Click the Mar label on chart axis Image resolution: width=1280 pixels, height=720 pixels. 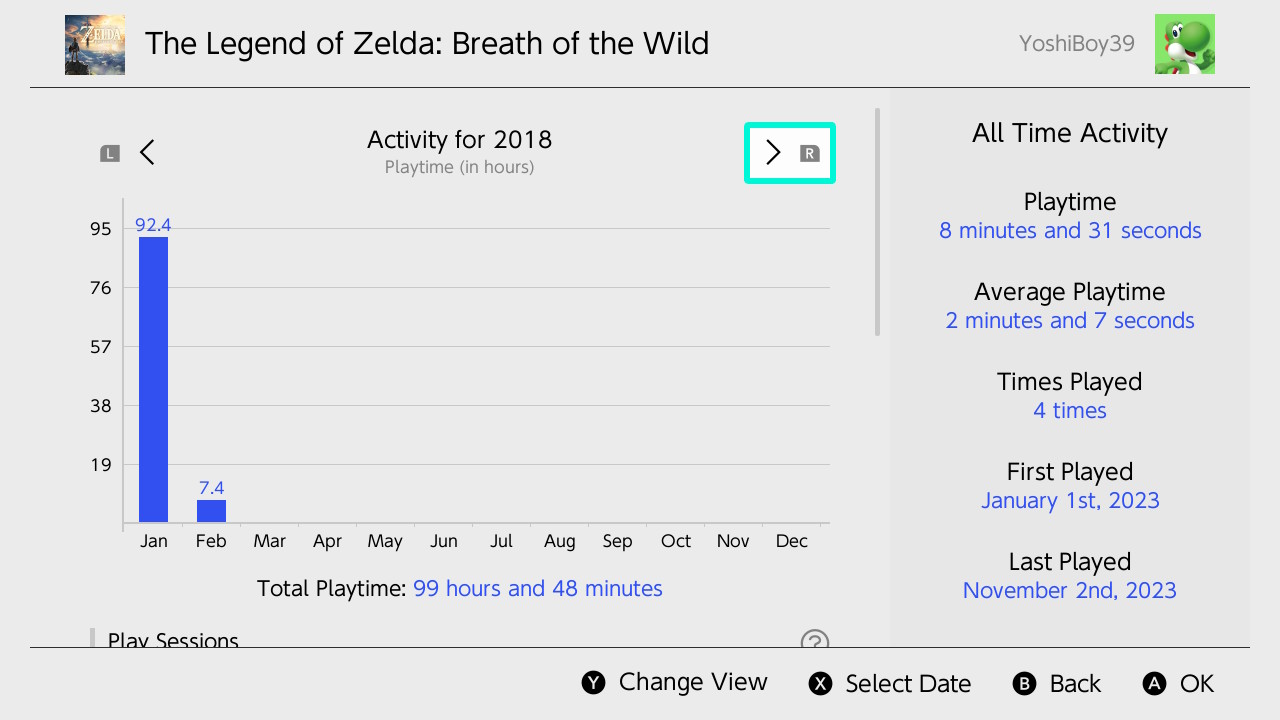tap(269, 541)
